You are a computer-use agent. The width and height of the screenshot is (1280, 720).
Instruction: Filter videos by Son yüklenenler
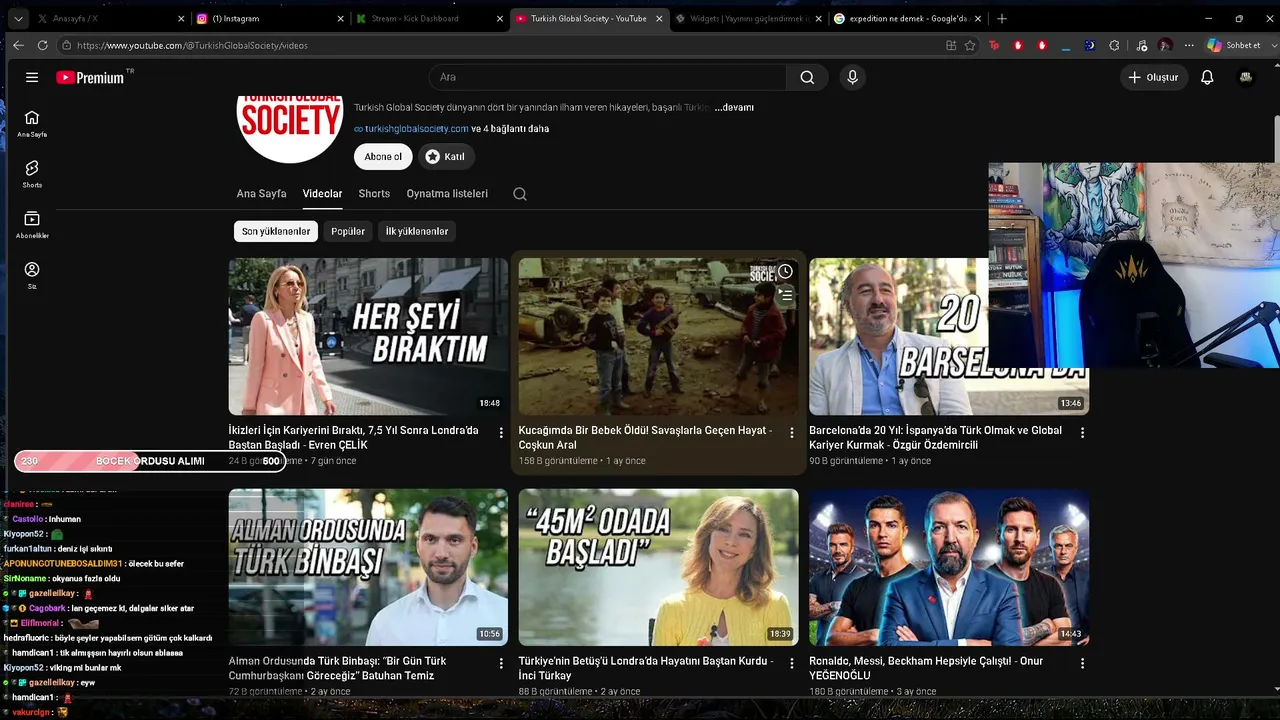coord(276,231)
